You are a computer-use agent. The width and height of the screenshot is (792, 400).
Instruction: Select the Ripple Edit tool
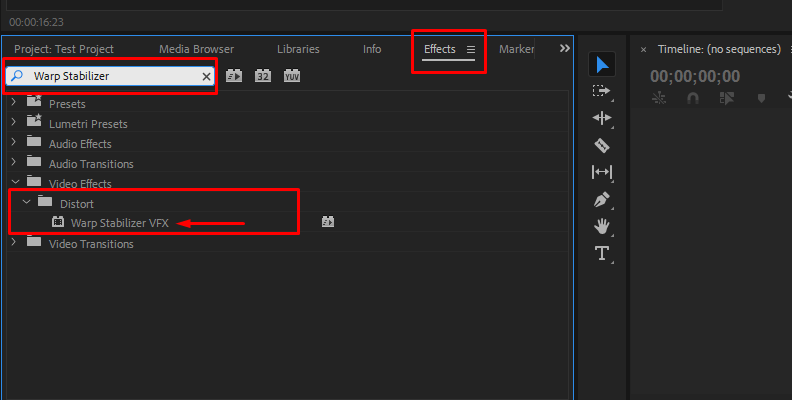coord(602,118)
